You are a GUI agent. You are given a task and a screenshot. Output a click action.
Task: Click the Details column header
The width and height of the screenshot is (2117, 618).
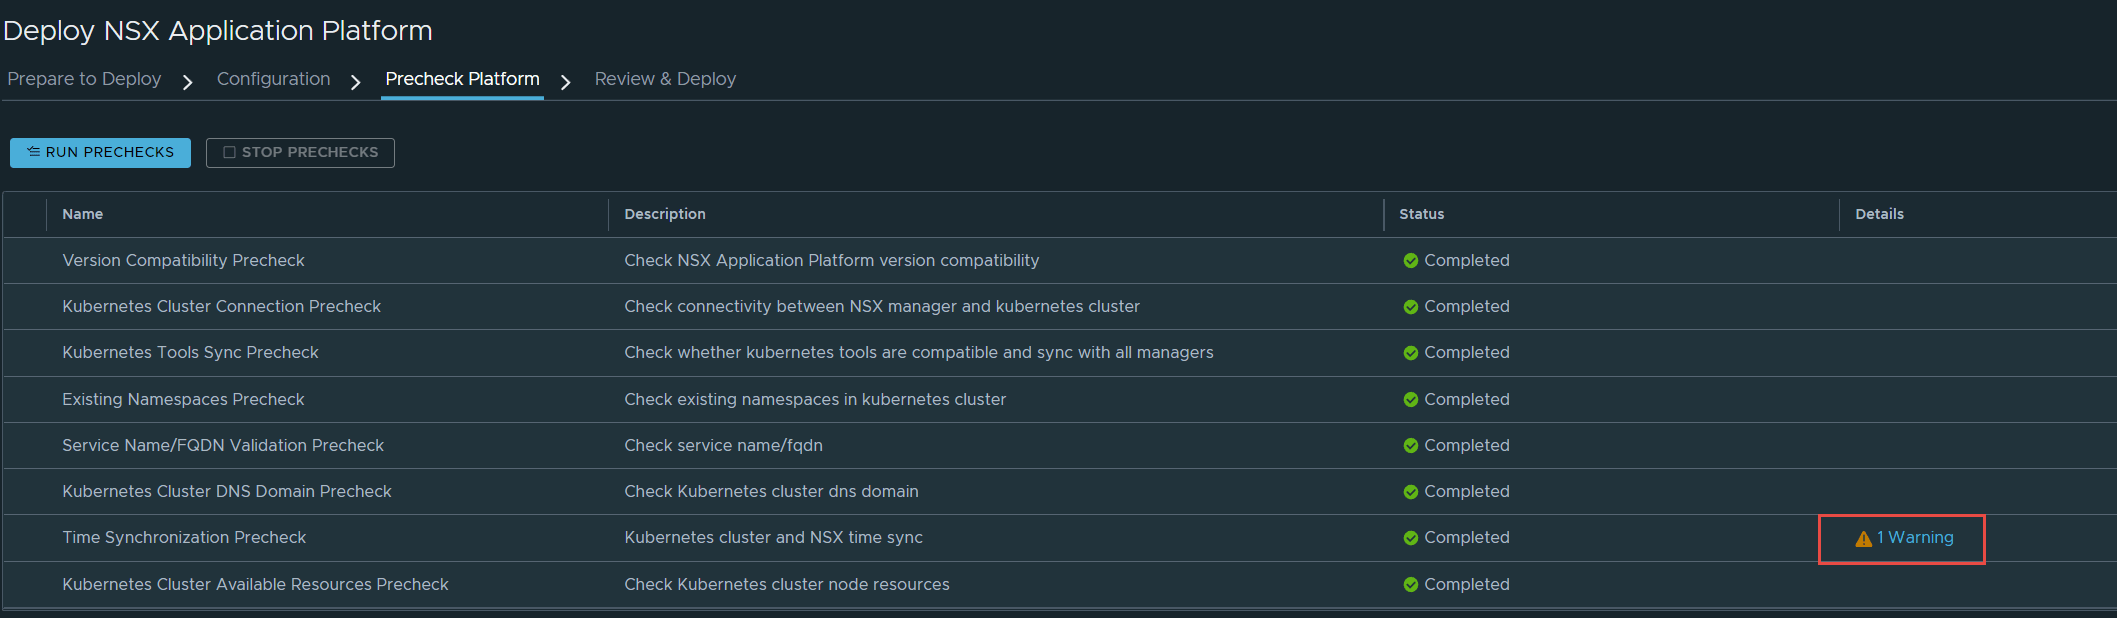1879,214
